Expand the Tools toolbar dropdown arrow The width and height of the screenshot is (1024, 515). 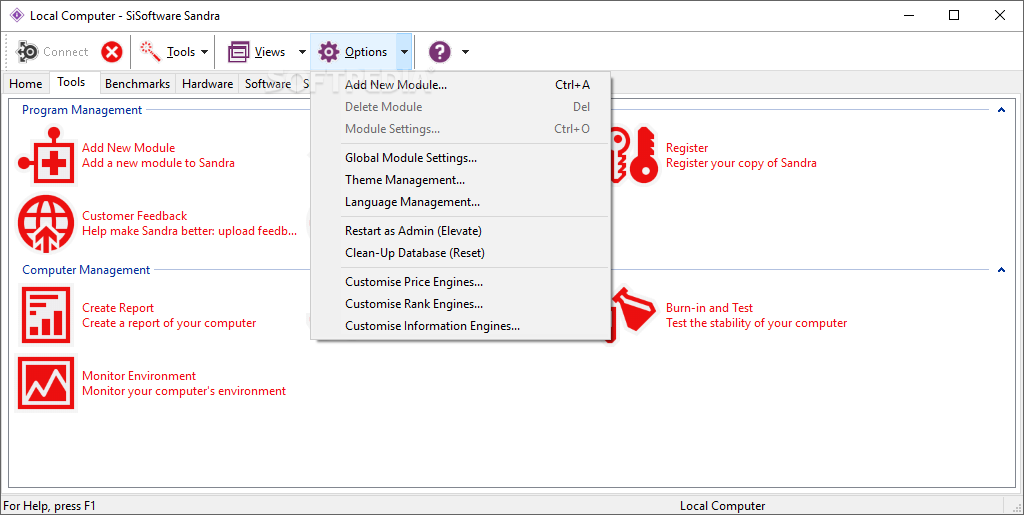click(204, 52)
